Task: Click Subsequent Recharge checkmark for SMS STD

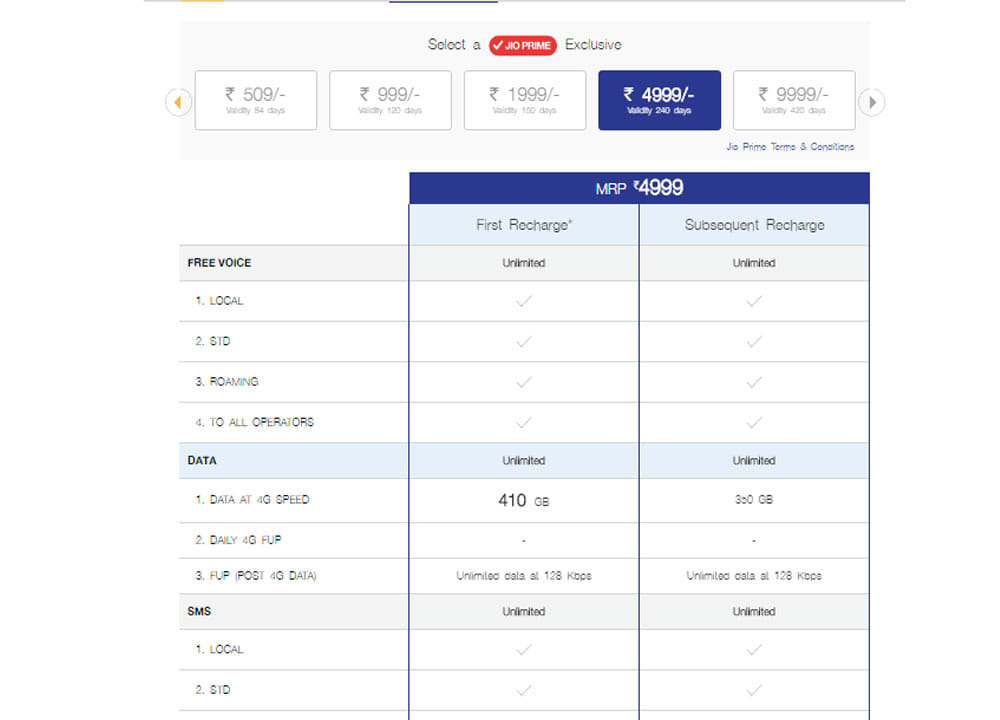Action: 754,690
